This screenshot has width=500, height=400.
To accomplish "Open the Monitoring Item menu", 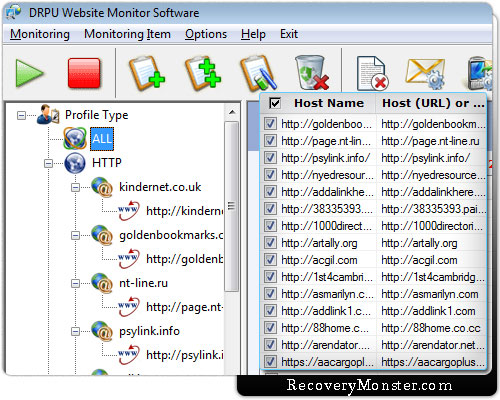I will (x=127, y=34).
